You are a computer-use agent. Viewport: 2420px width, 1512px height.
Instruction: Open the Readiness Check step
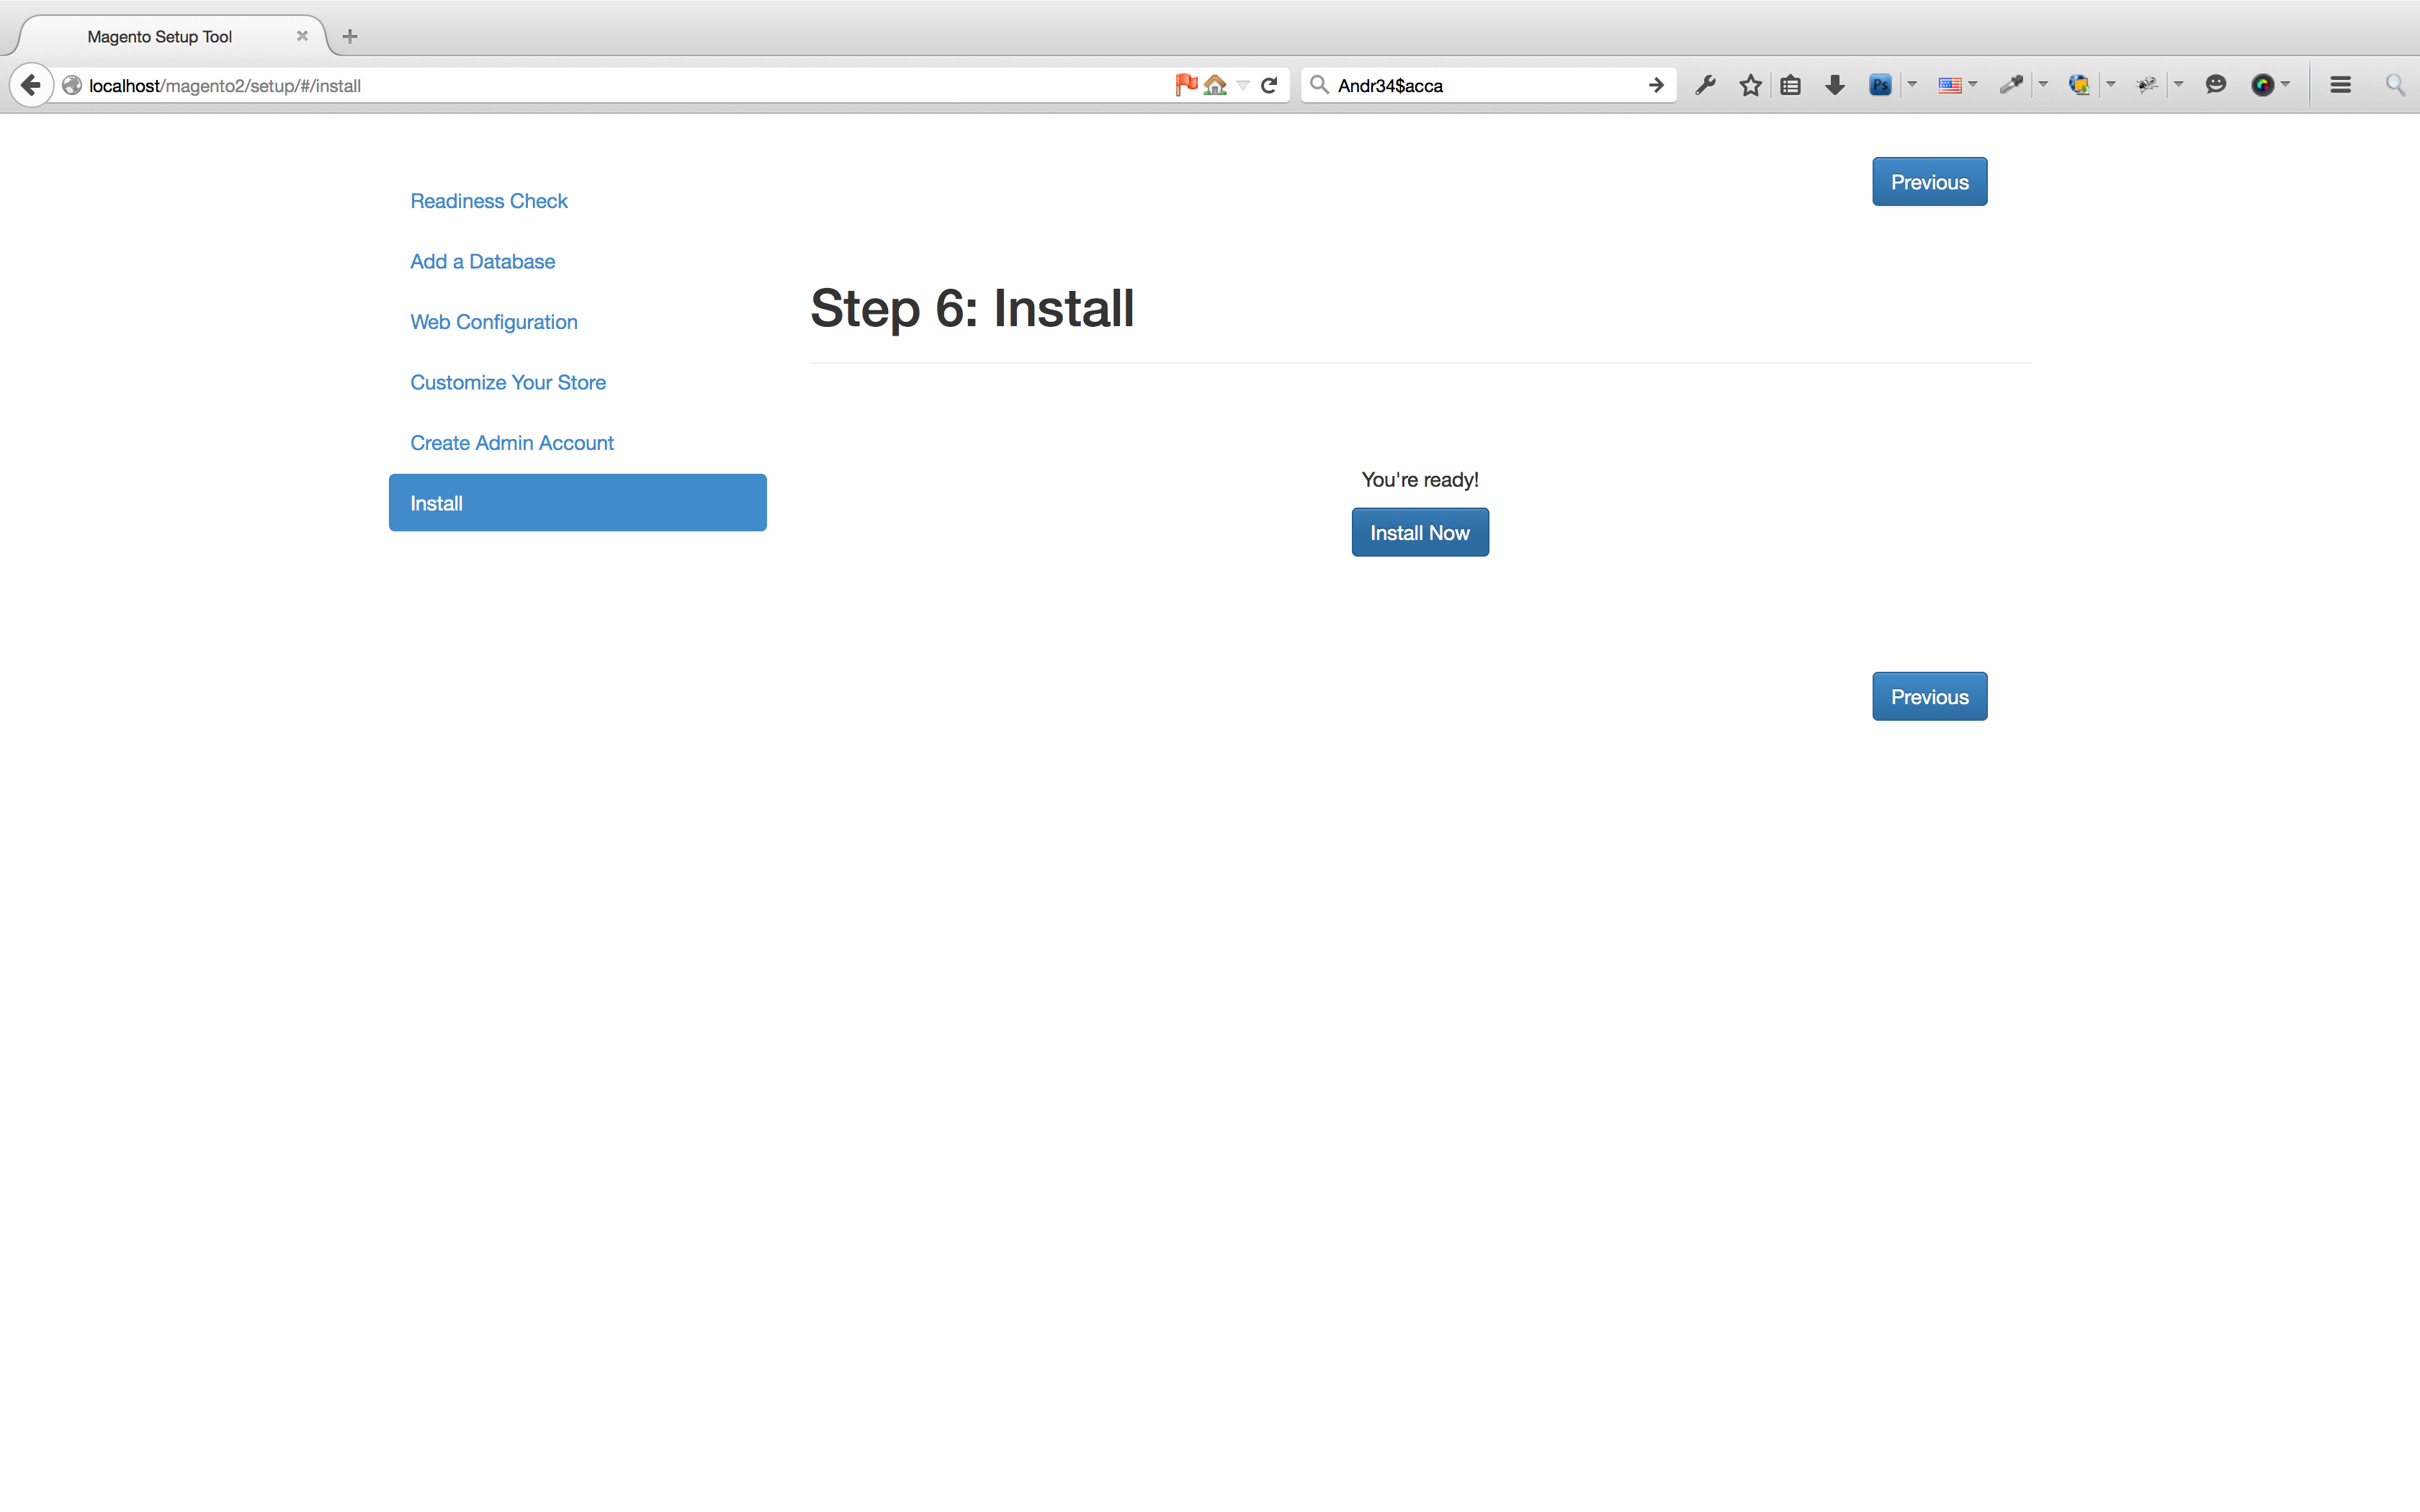click(488, 201)
